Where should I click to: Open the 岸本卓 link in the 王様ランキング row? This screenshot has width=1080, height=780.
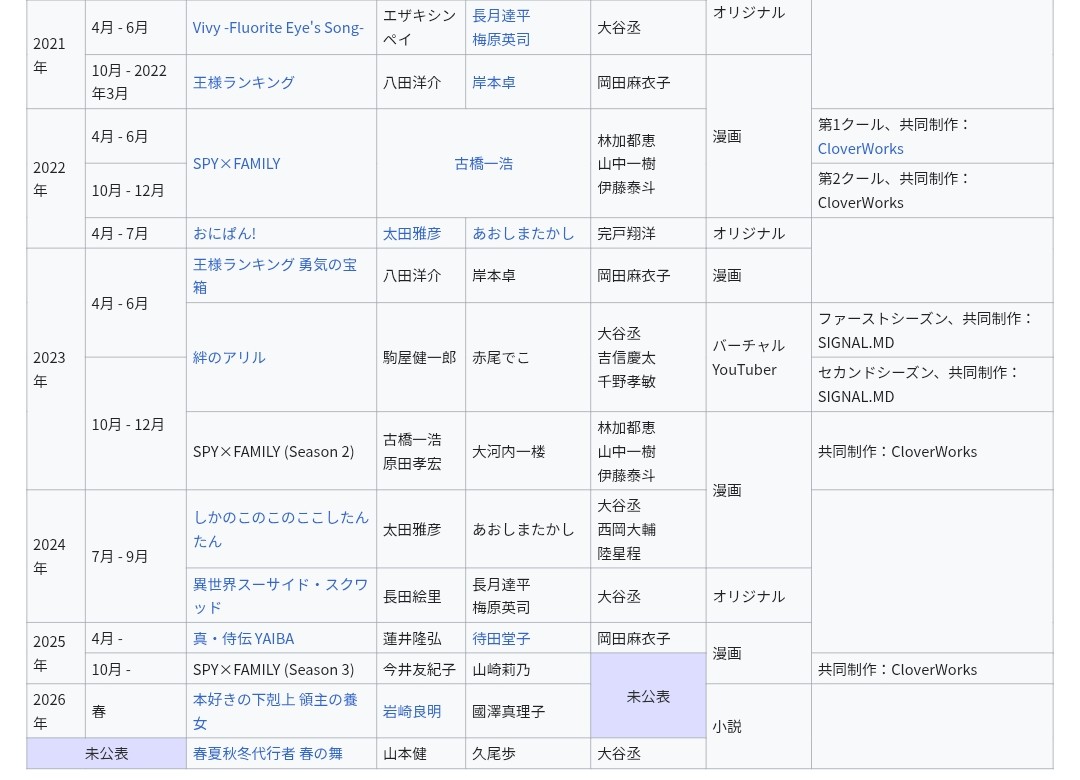(x=494, y=82)
